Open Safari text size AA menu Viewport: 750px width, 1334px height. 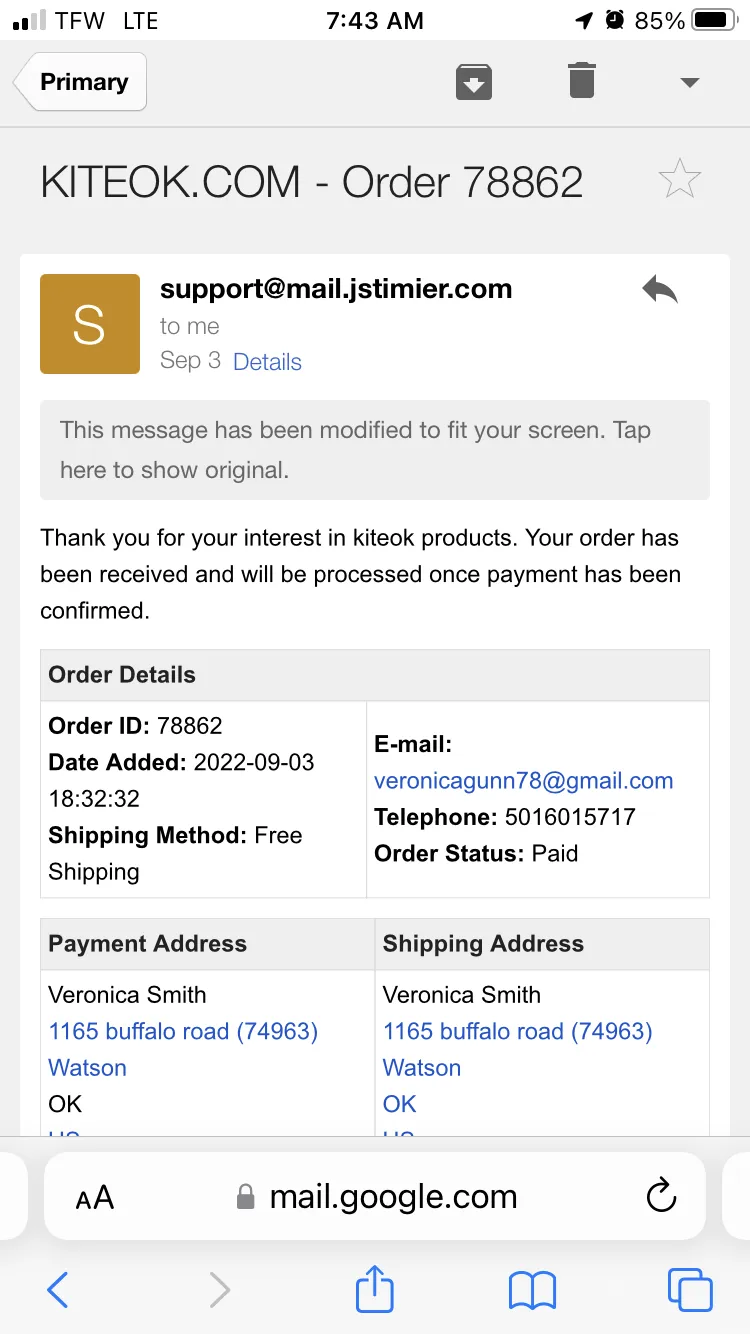(95, 1197)
